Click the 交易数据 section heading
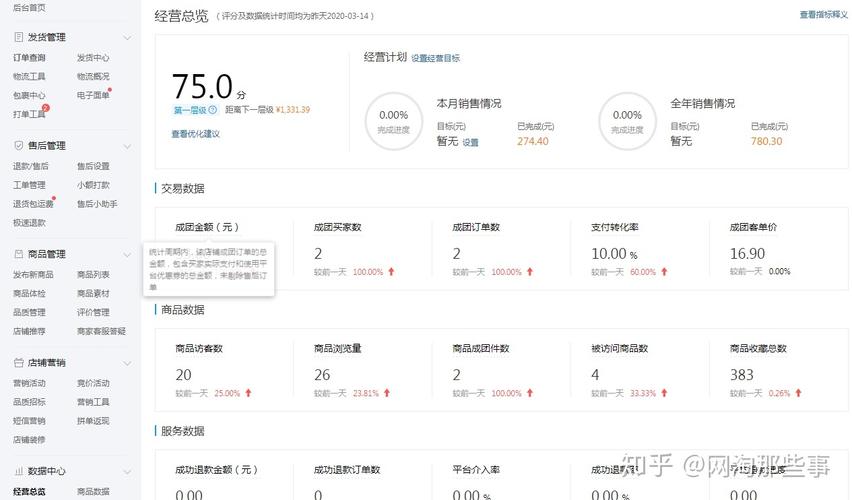This screenshot has width=852, height=500. (x=183, y=189)
